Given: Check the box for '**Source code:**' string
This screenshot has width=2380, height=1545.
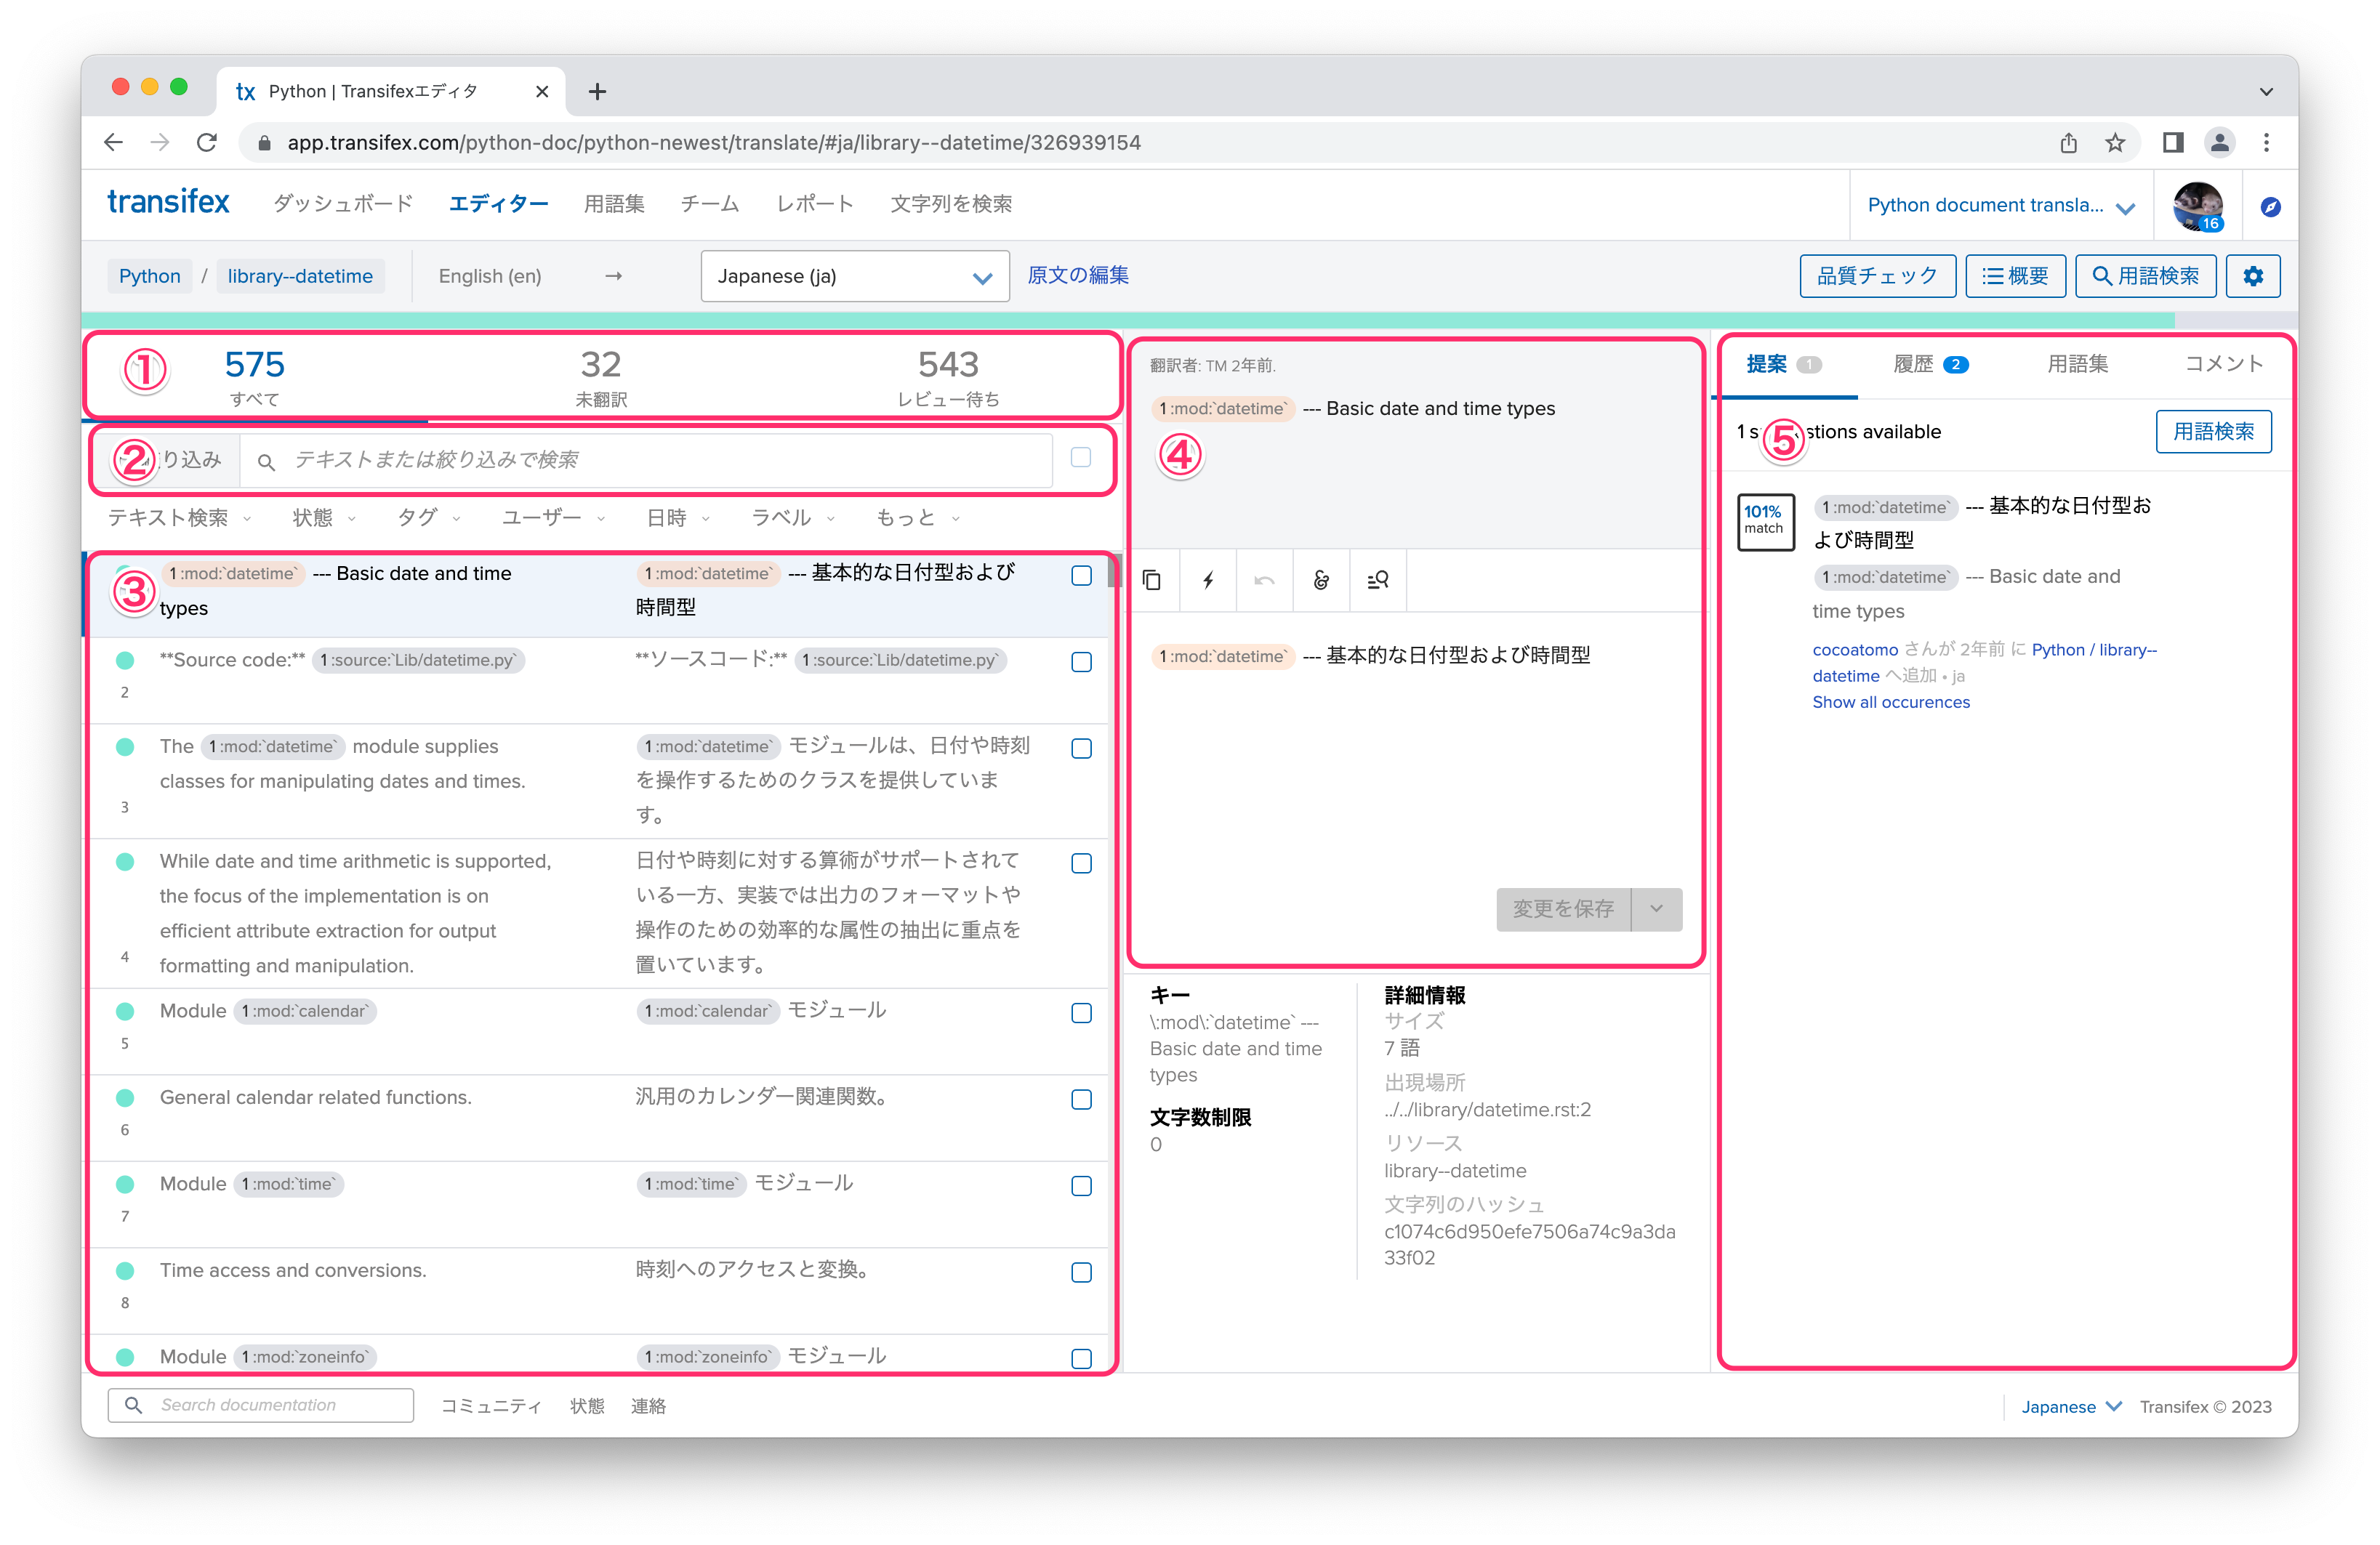Looking at the screenshot, I should click(1081, 662).
